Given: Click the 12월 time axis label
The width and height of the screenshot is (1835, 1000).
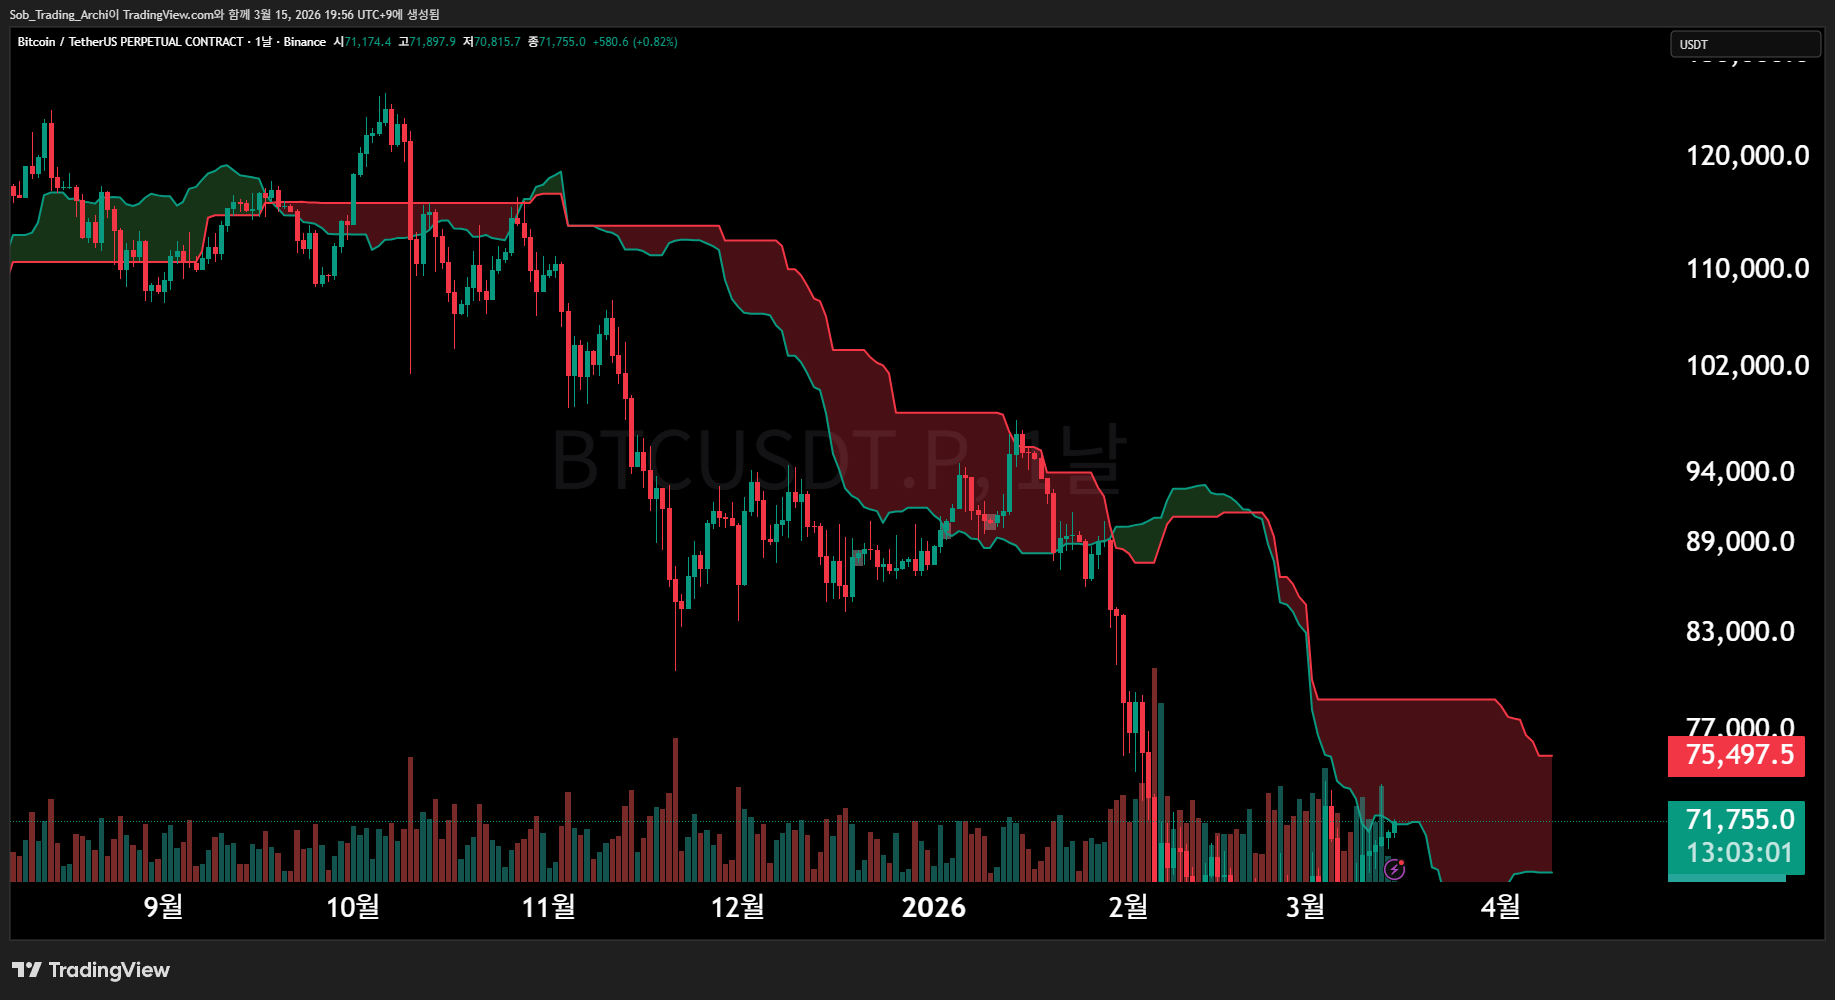Looking at the screenshot, I should (x=737, y=907).
